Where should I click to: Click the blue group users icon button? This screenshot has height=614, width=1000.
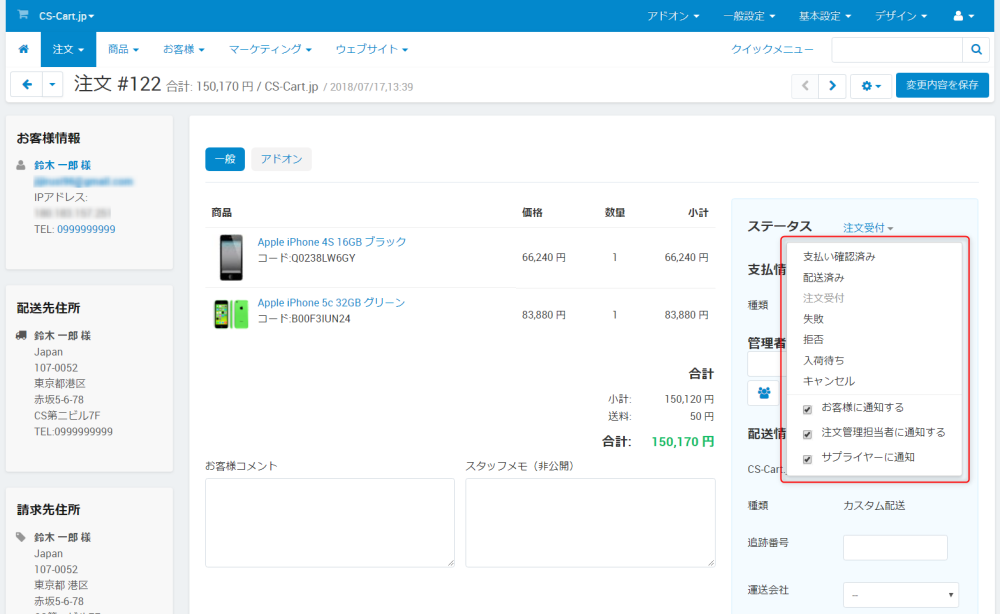coord(764,393)
